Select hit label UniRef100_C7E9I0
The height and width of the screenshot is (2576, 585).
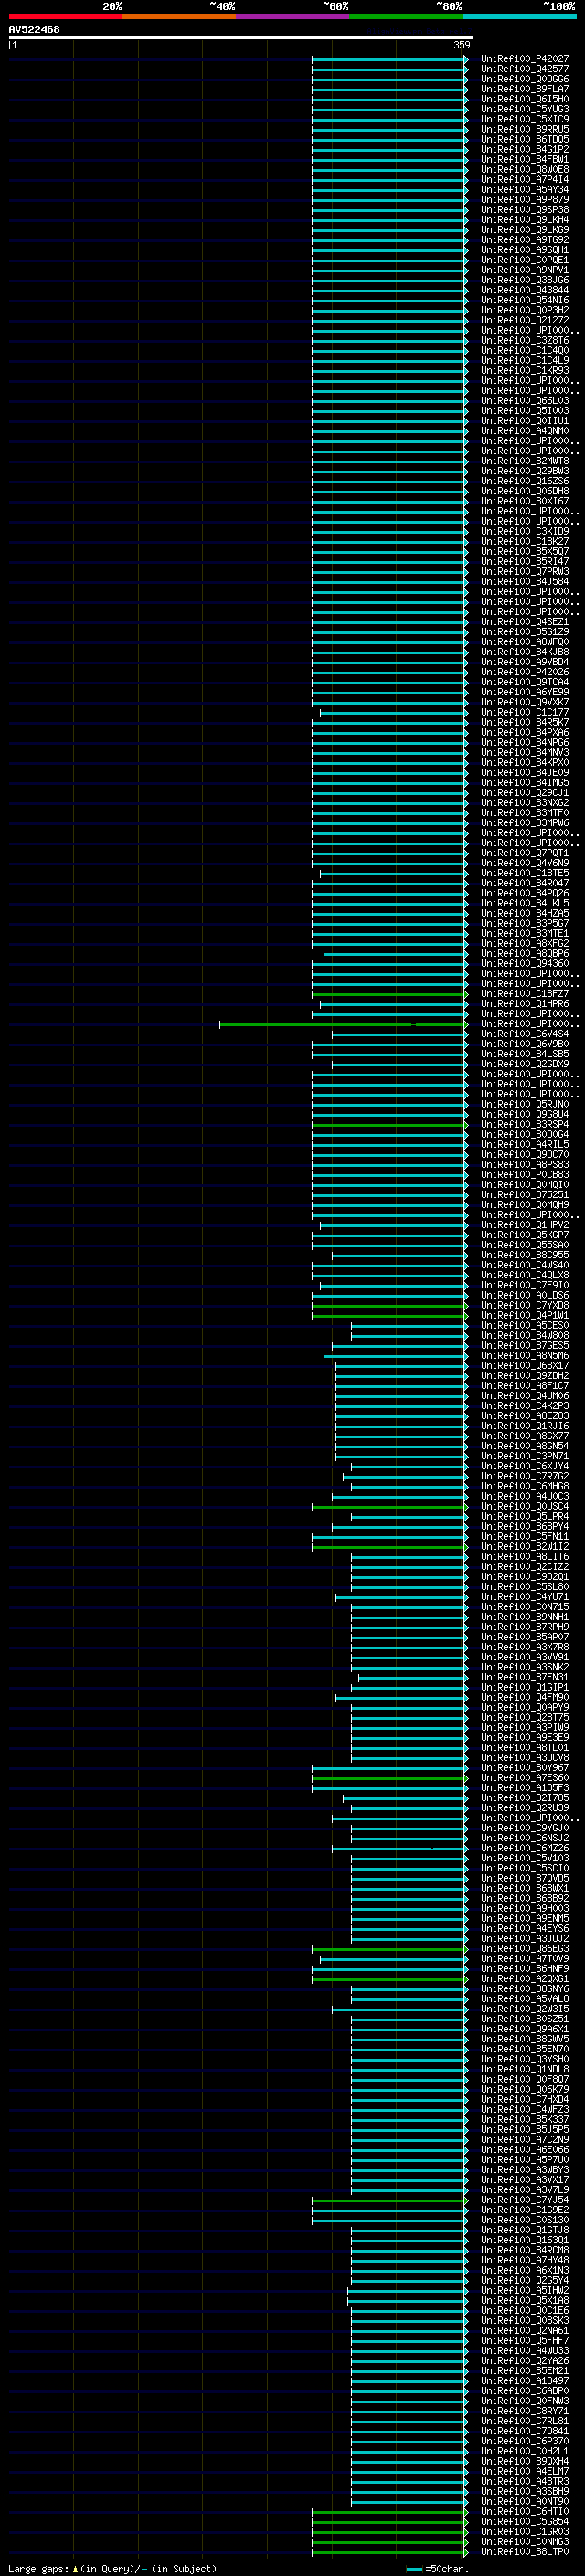tap(524, 1285)
